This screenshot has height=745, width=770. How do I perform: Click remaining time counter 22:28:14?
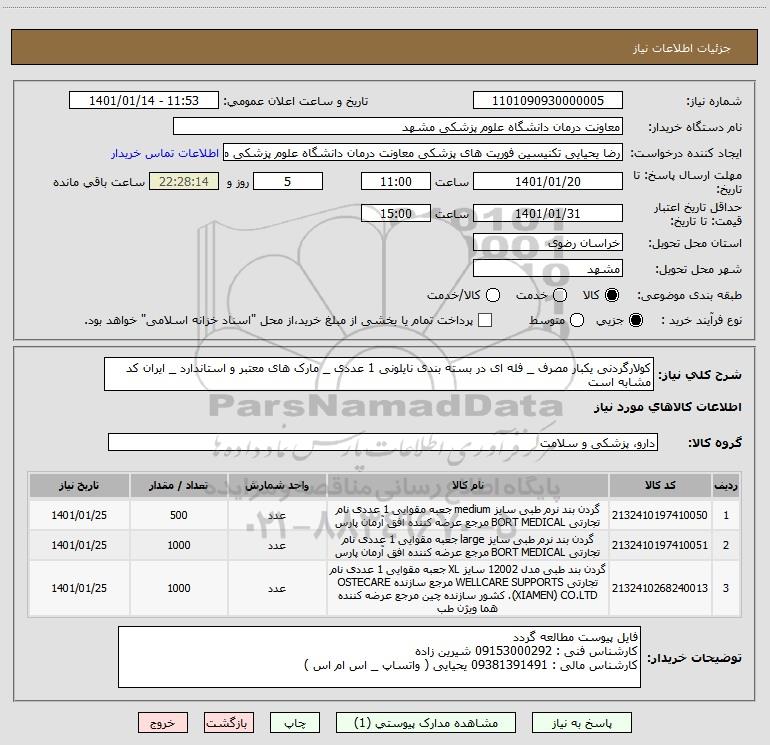pos(184,181)
